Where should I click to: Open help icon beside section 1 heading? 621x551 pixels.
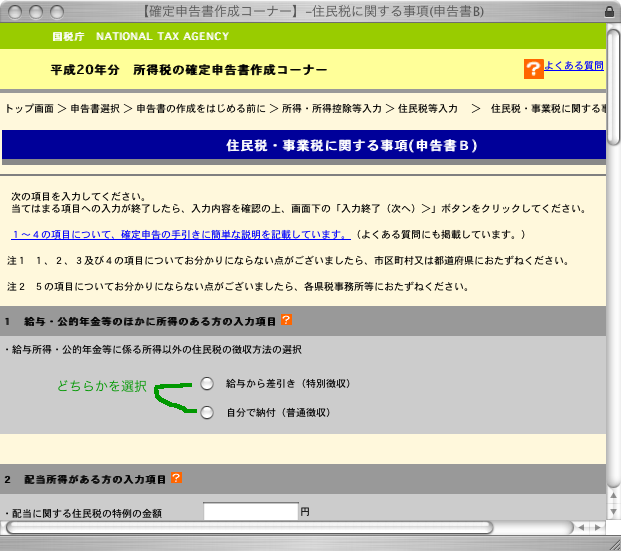(x=286, y=320)
